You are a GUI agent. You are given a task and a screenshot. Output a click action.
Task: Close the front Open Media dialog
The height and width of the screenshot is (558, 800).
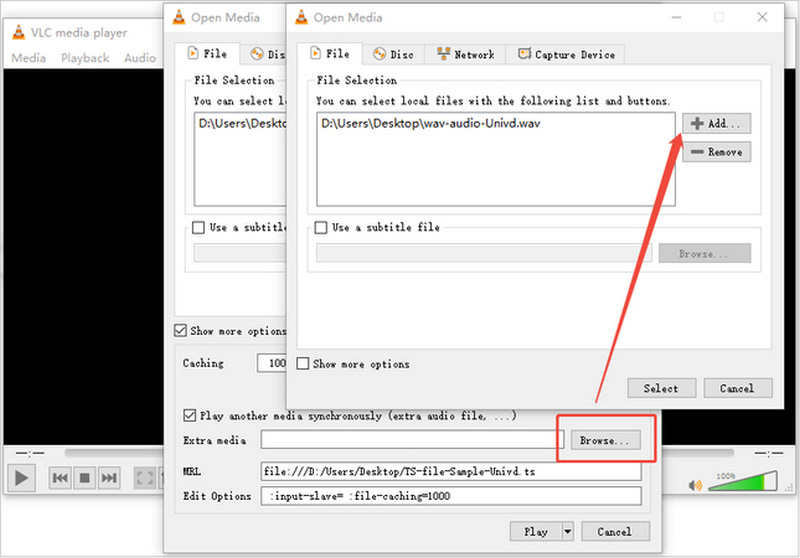[762, 17]
